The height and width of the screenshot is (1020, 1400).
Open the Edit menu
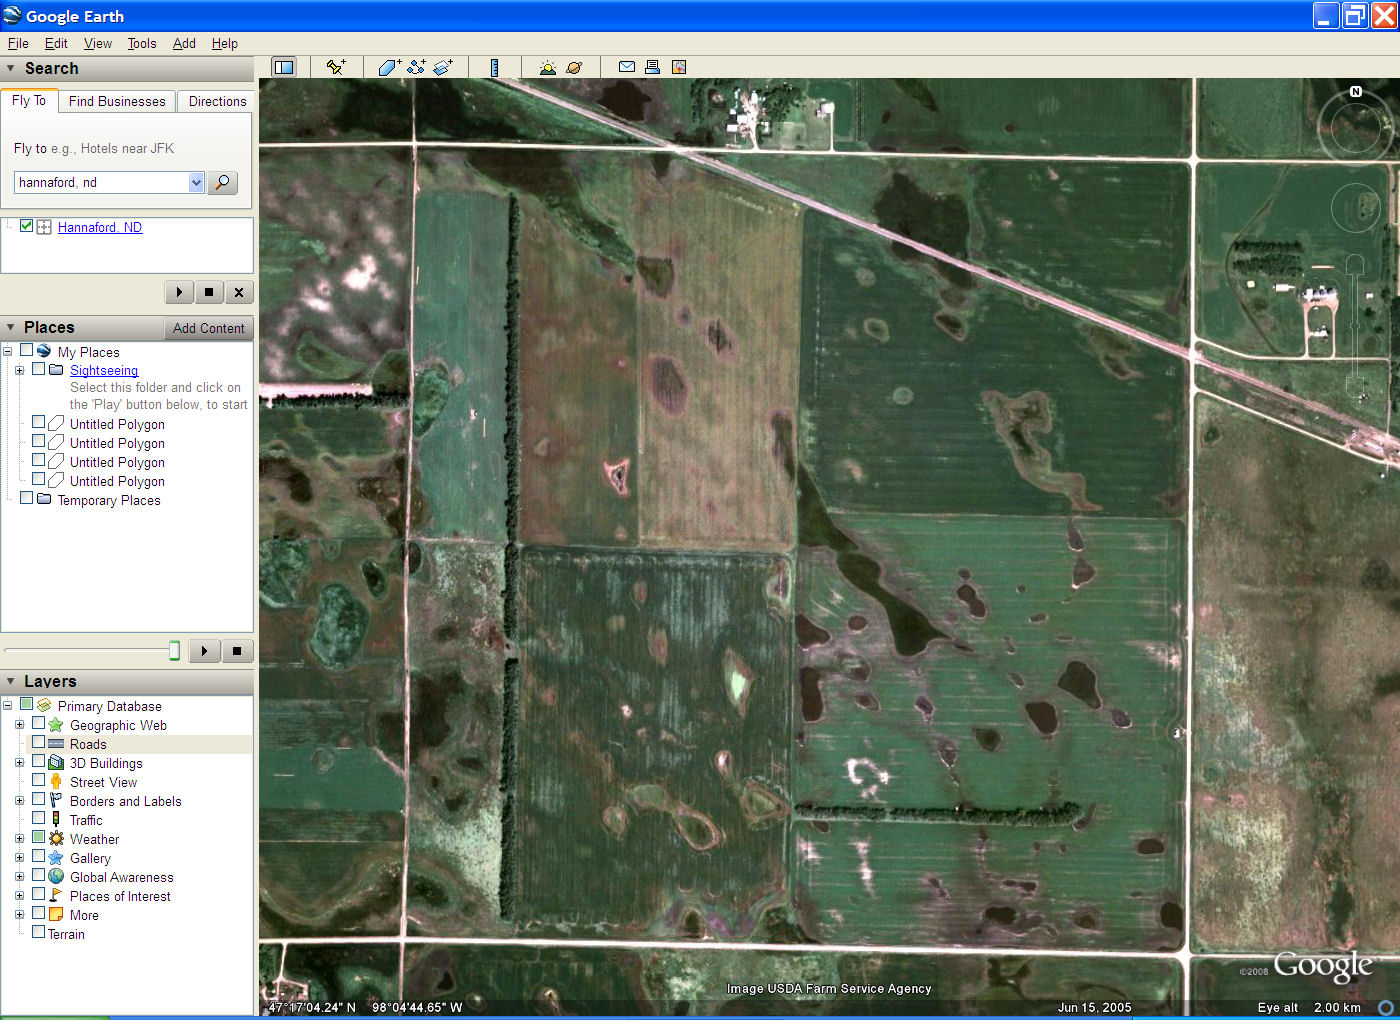tap(56, 43)
